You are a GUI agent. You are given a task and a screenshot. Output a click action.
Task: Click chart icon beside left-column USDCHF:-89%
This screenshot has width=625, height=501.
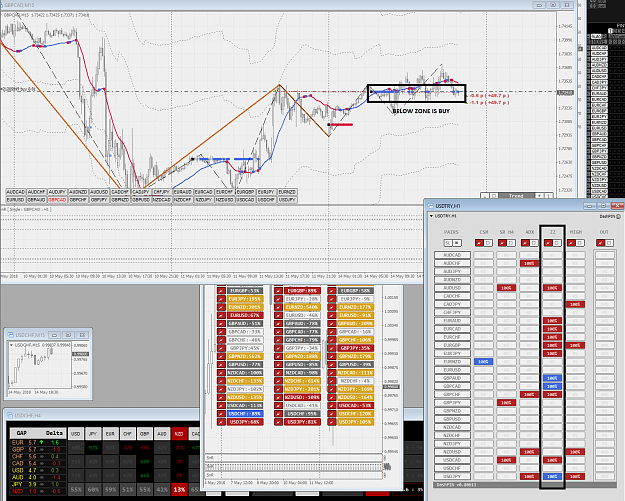tap(221, 414)
